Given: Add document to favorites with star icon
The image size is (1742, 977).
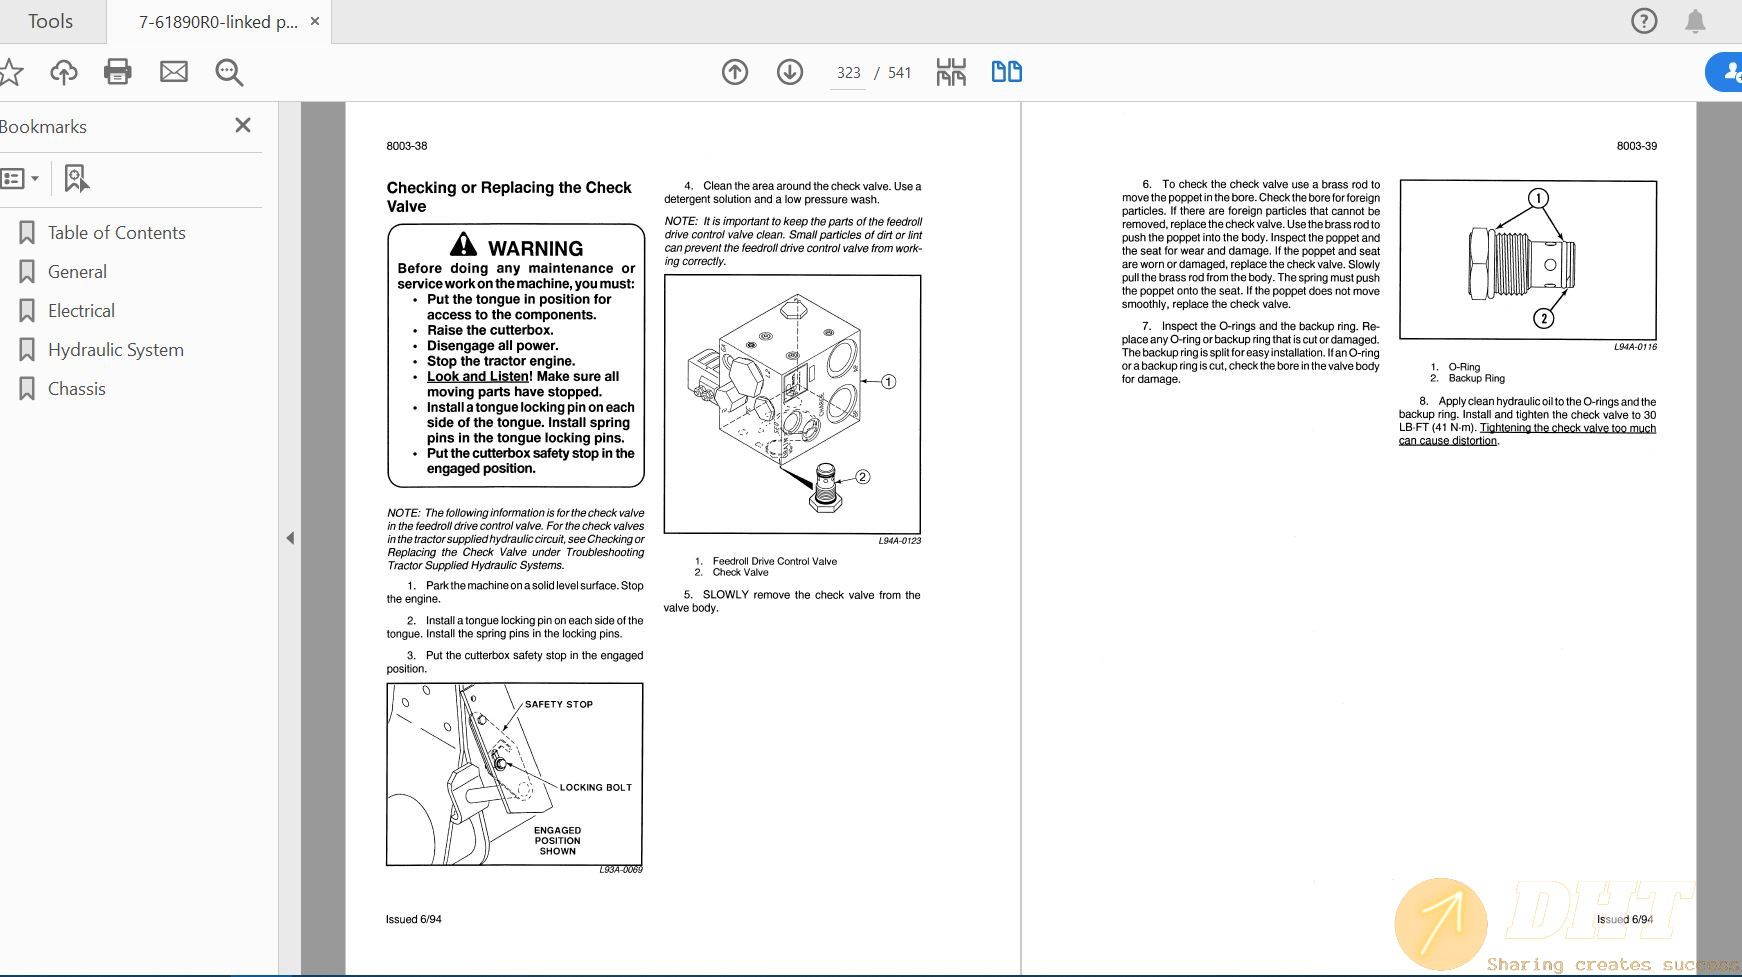Looking at the screenshot, I should coord(13,71).
